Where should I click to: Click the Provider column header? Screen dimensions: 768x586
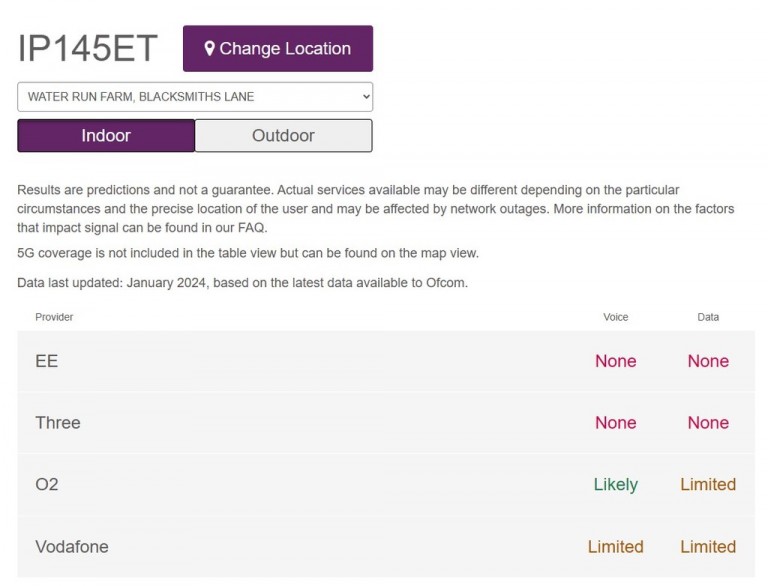tap(54, 317)
